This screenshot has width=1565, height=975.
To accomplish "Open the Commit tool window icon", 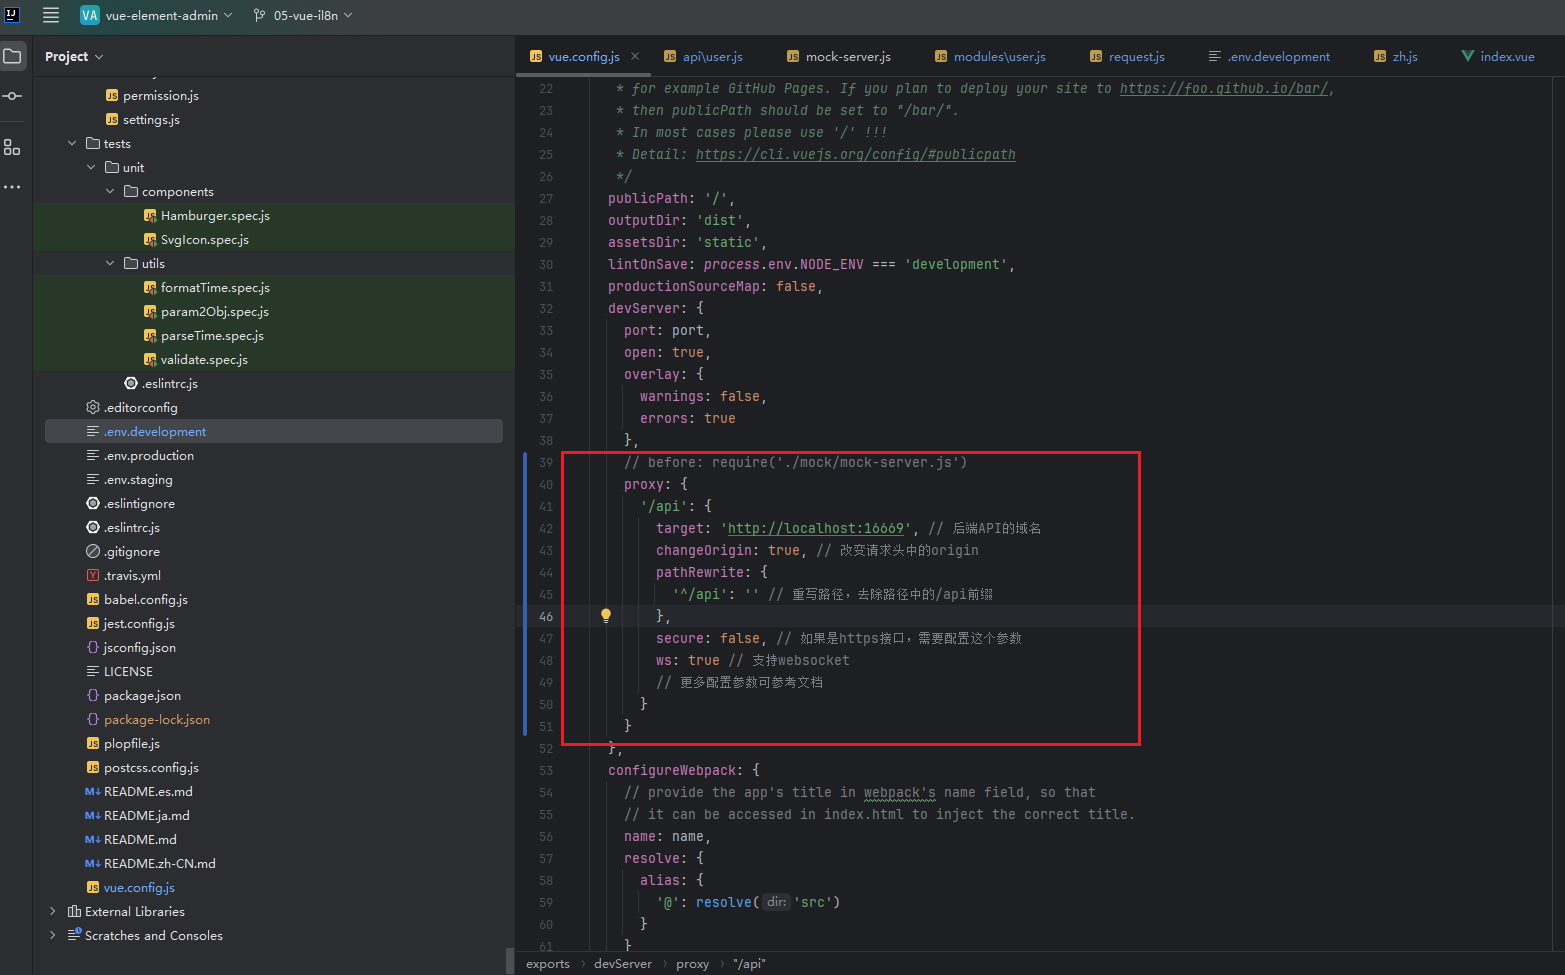I will 13,96.
